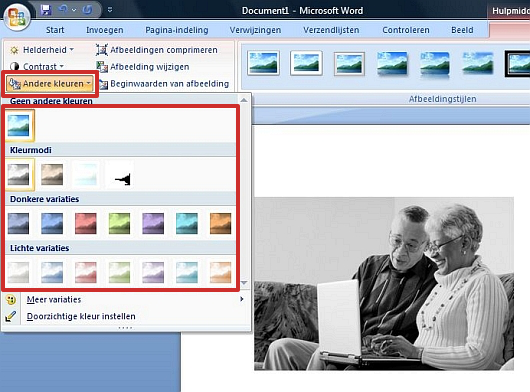This screenshot has width=530, height=392.
Task: Click the resize grip dots below the menu
Action: pyautogui.click(x=125, y=328)
